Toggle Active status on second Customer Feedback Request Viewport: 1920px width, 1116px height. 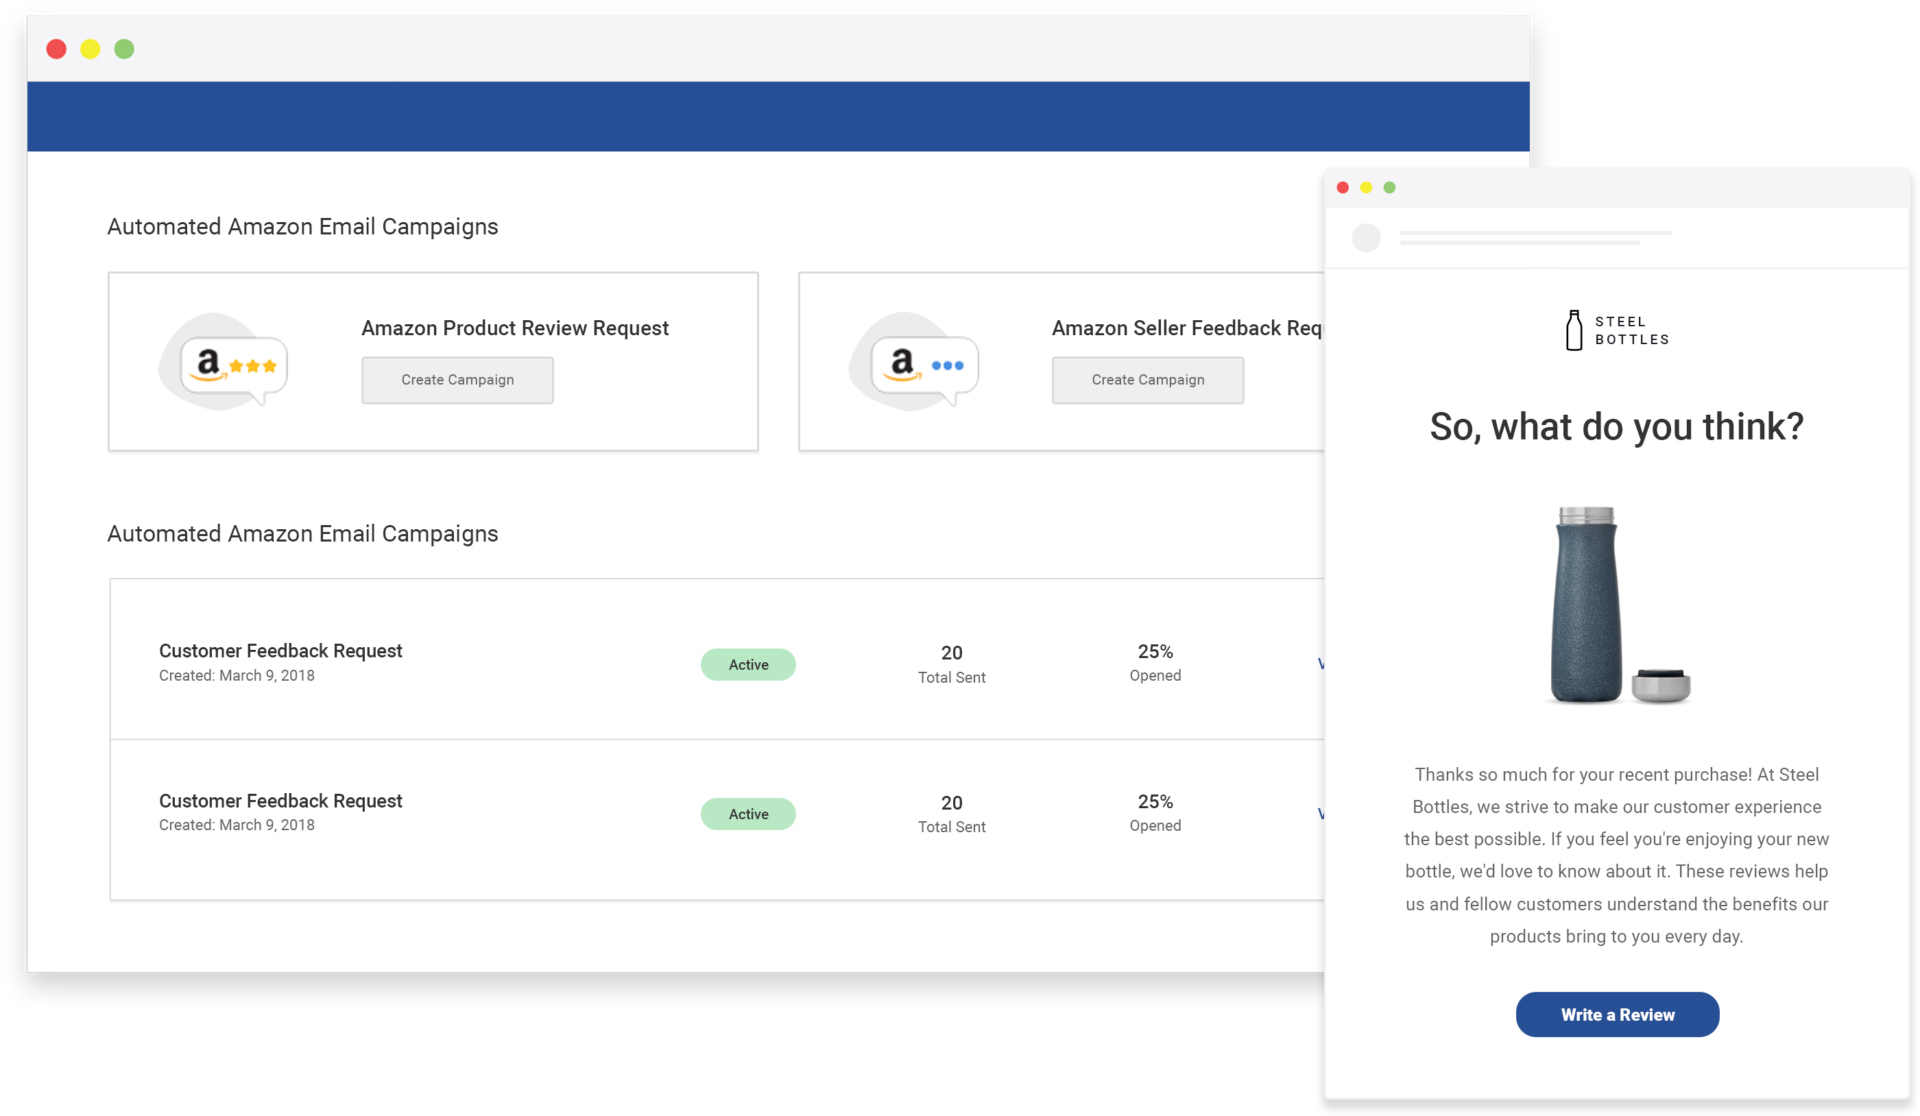pos(748,813)
